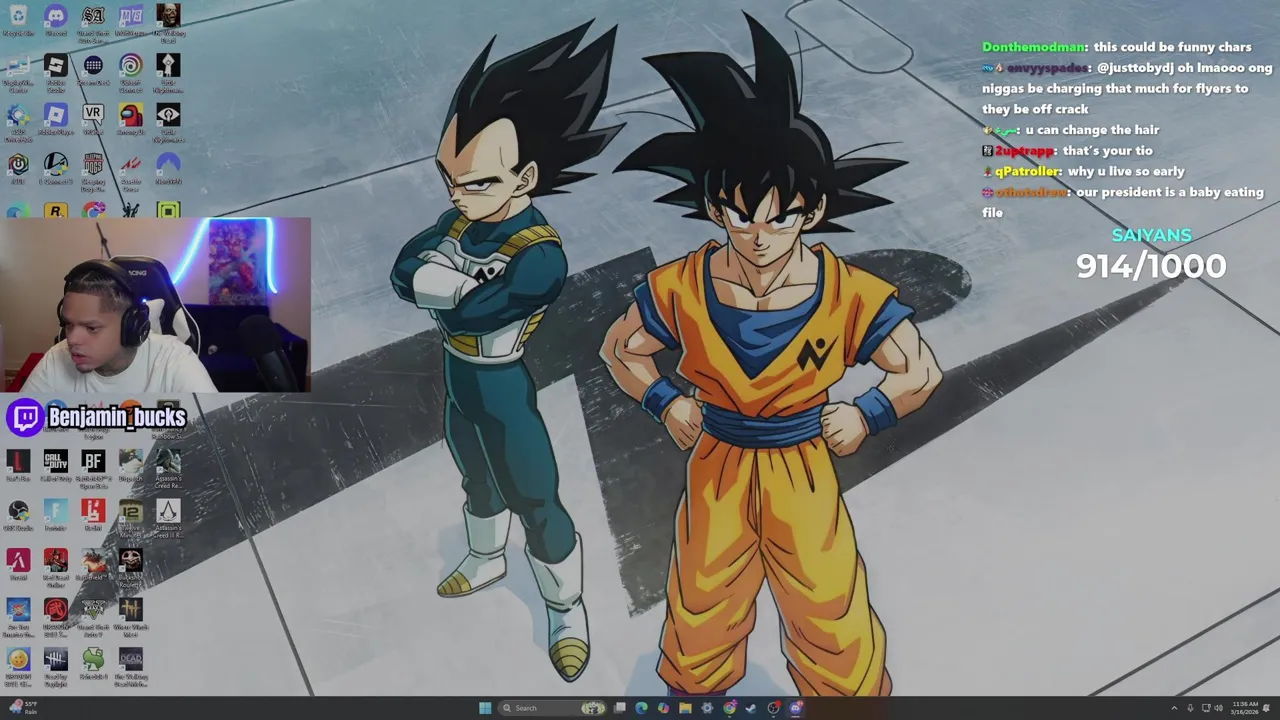Open the Assassin's Creed II white logo shortcut
The image size is (1280, 720).
pos(168,518)
